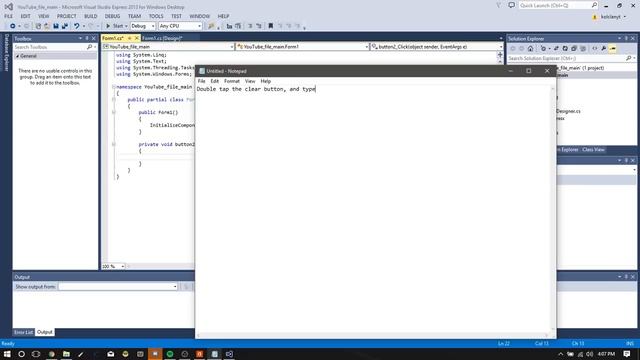Toggle auto-hide pin on Solution Explorer

coord(626,38)
